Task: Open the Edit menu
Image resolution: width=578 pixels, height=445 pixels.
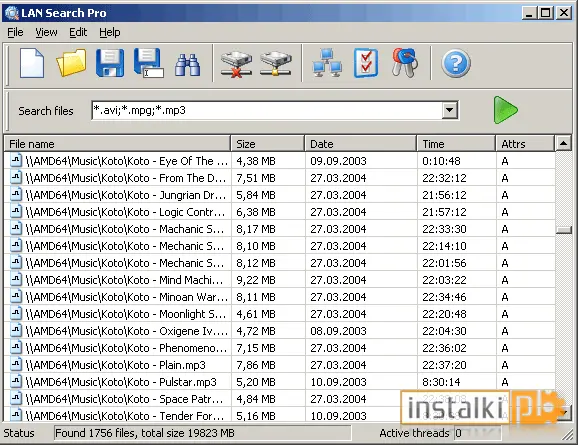Action: coord(78,32)
